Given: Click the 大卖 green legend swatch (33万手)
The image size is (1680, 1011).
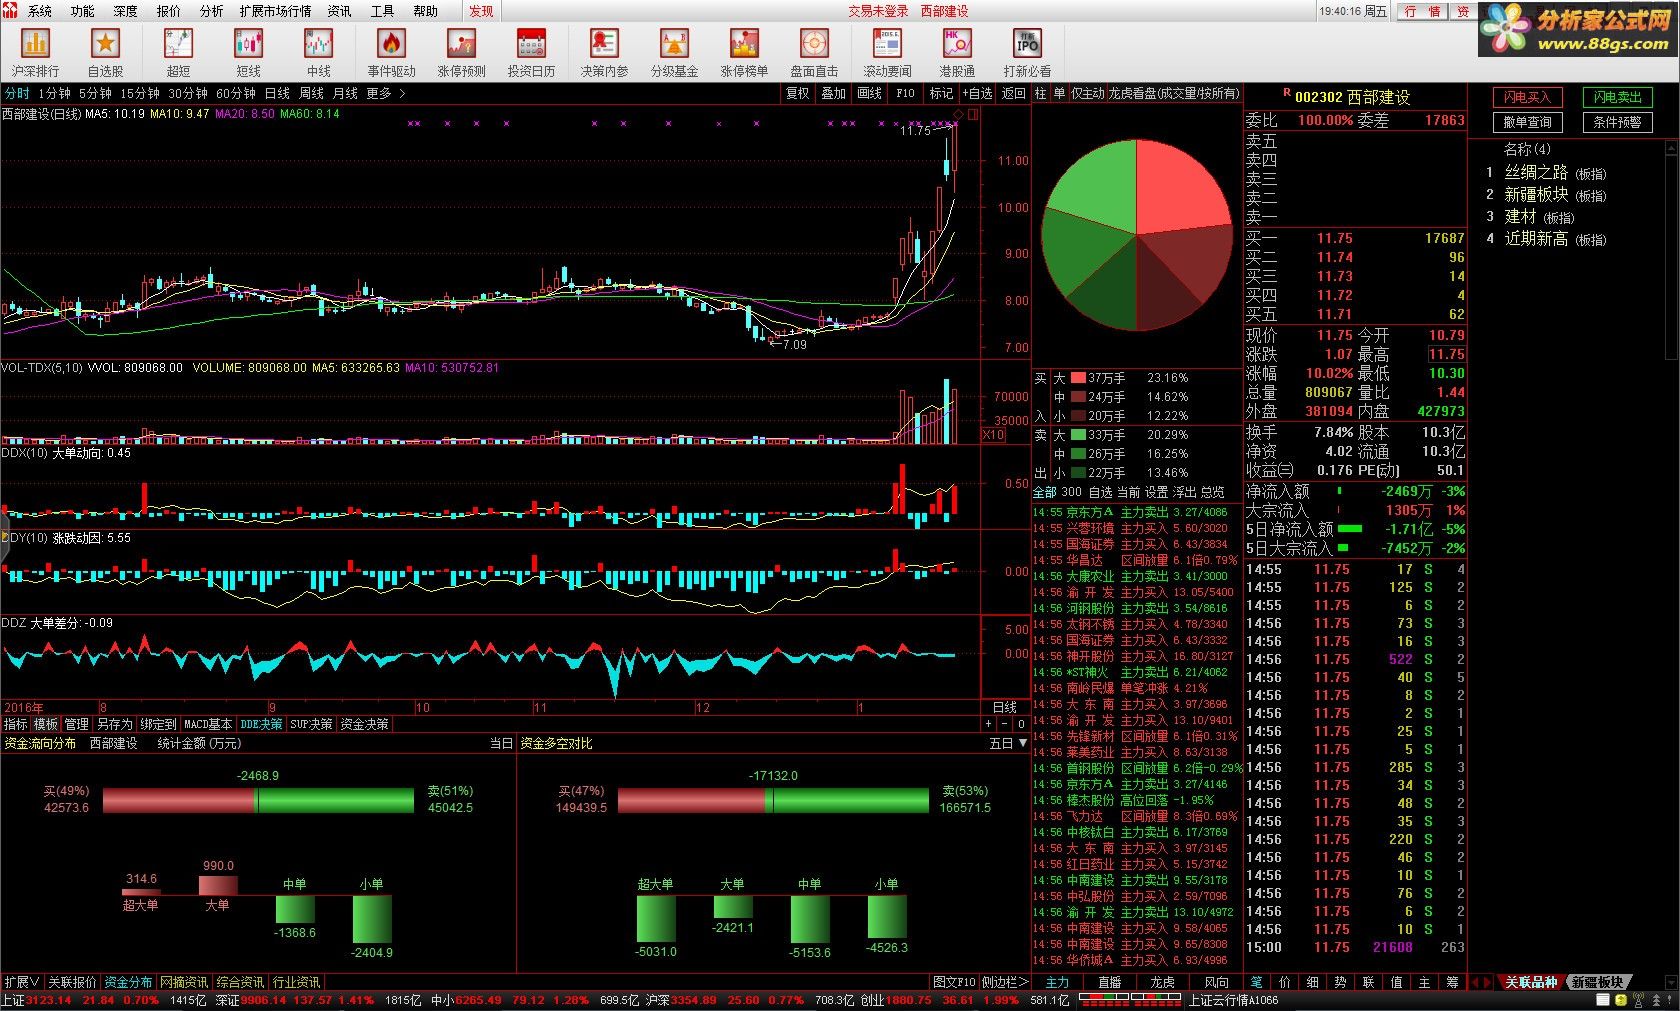Looking at the screenshot, I should tap(1077, 435).
